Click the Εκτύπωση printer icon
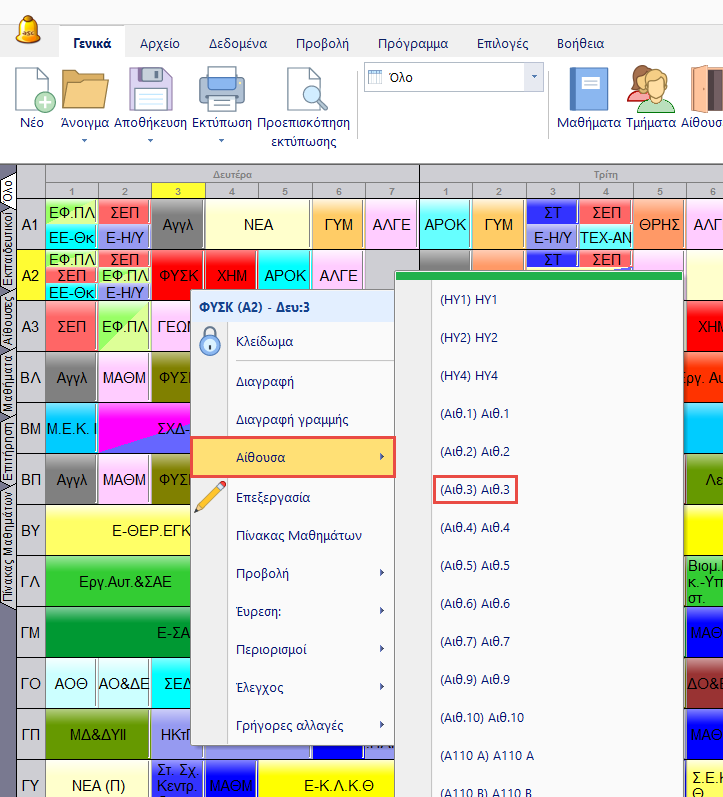The width and height of the screenshot is (723, 797). [221, 92]
